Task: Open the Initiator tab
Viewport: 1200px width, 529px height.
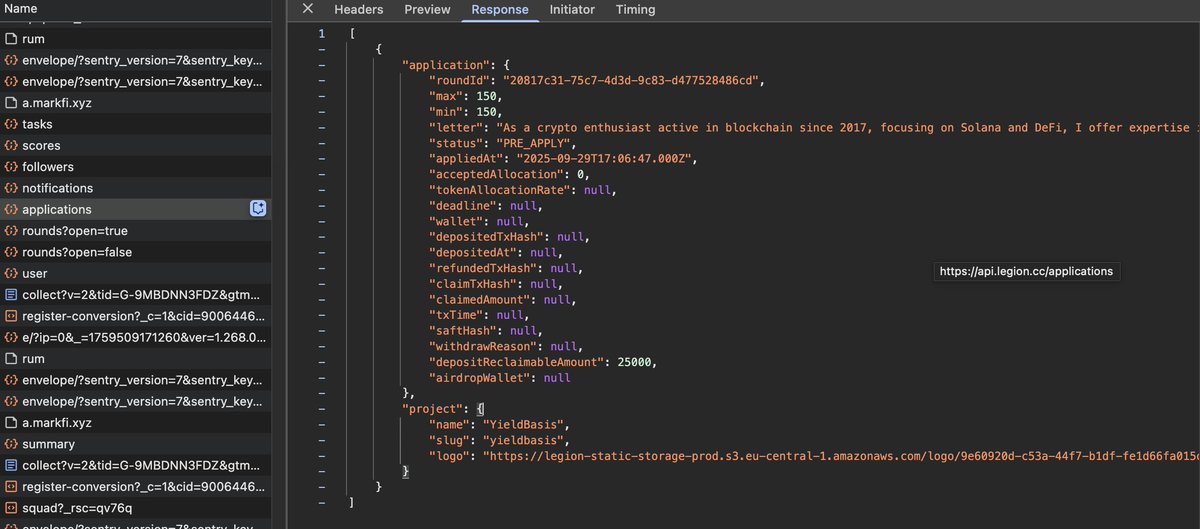Action: click(572, 9)
